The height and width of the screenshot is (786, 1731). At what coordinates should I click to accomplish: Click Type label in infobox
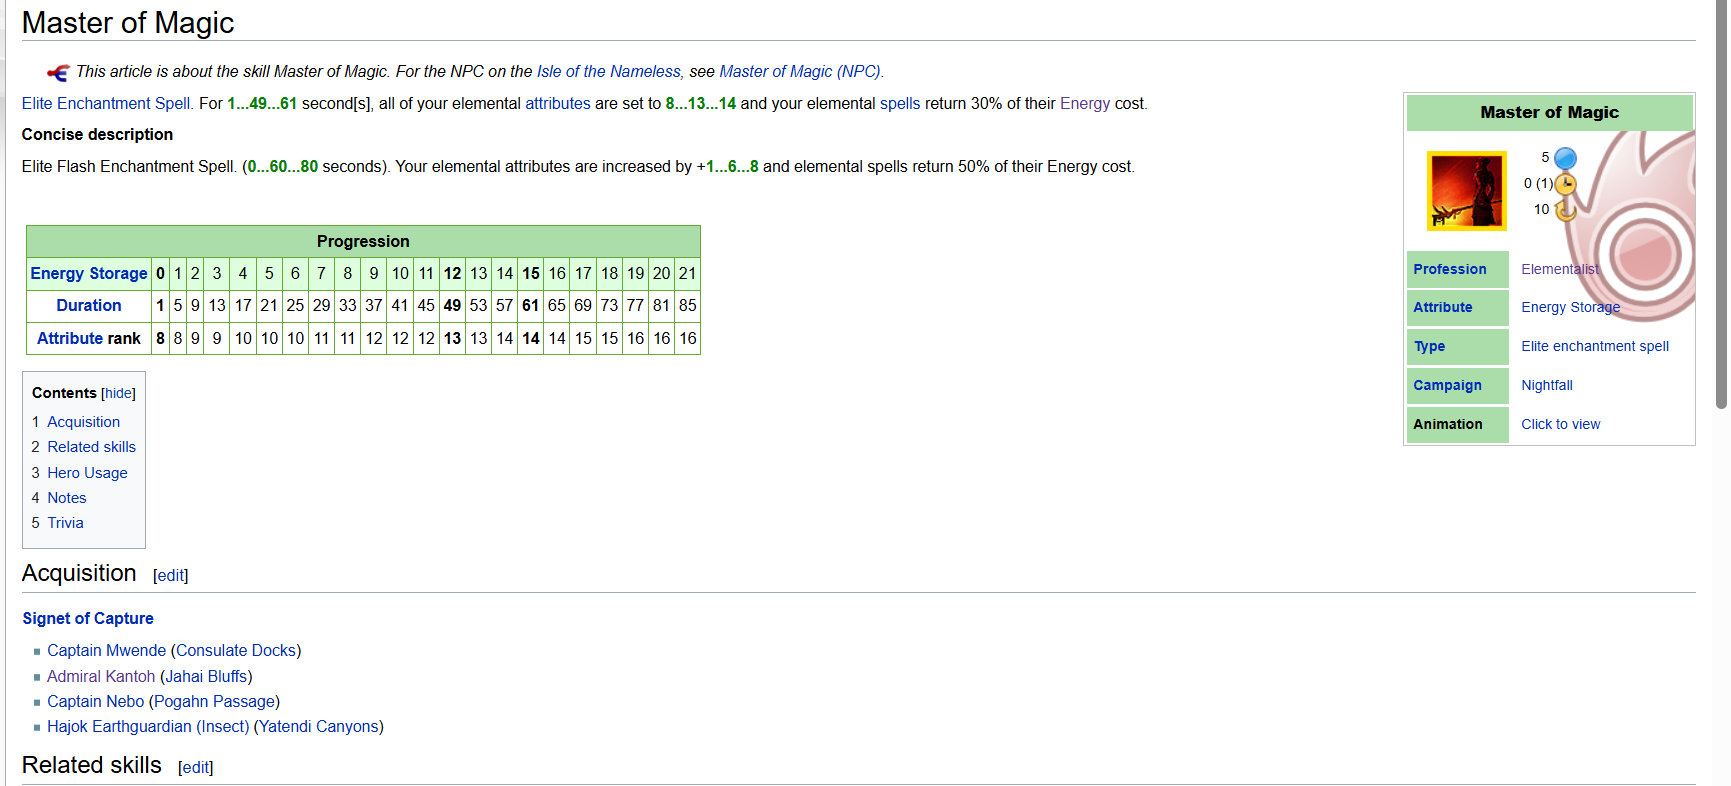(x=1429, y=347)
